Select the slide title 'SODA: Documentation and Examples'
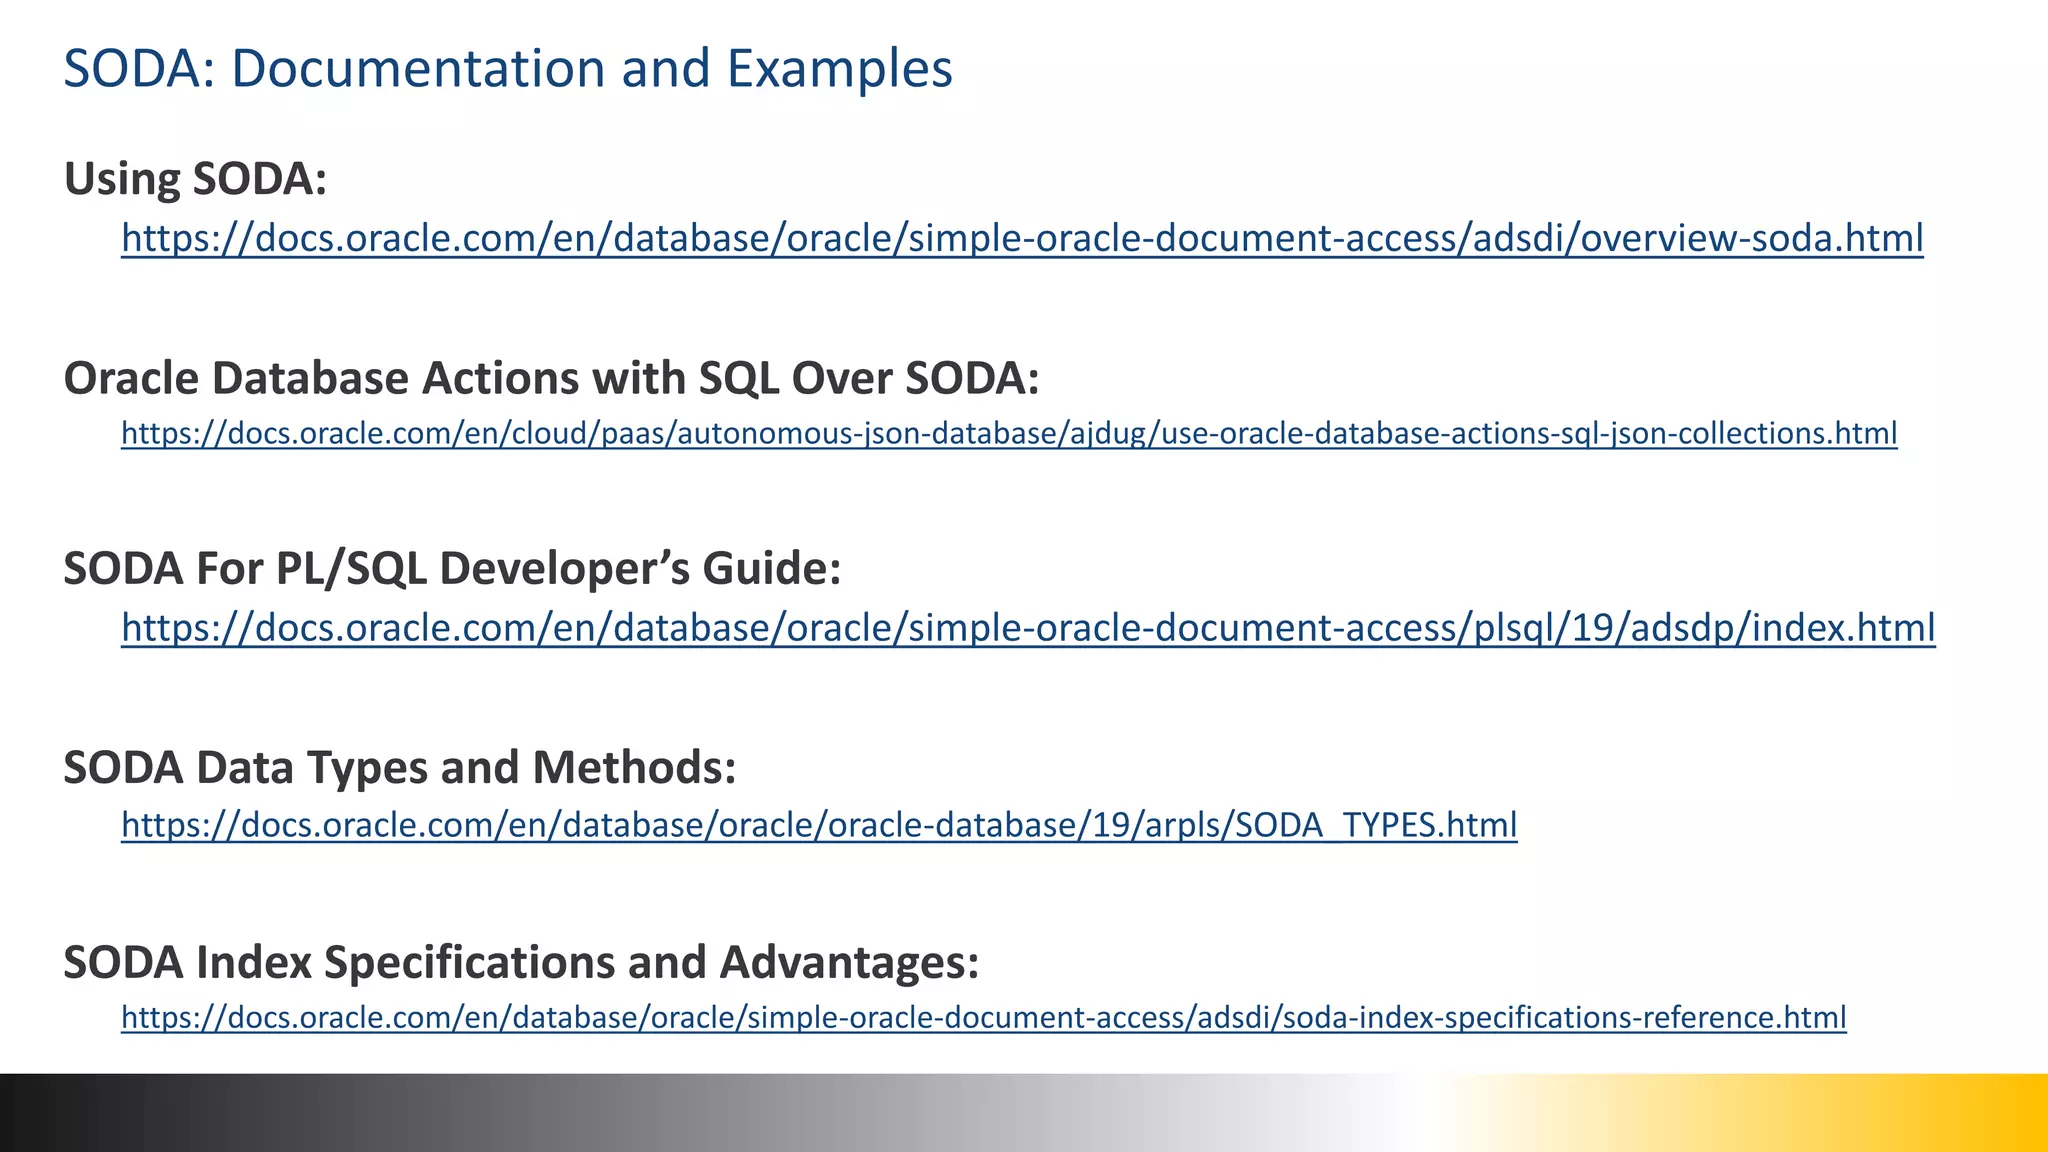 click(x=508, y=68)
